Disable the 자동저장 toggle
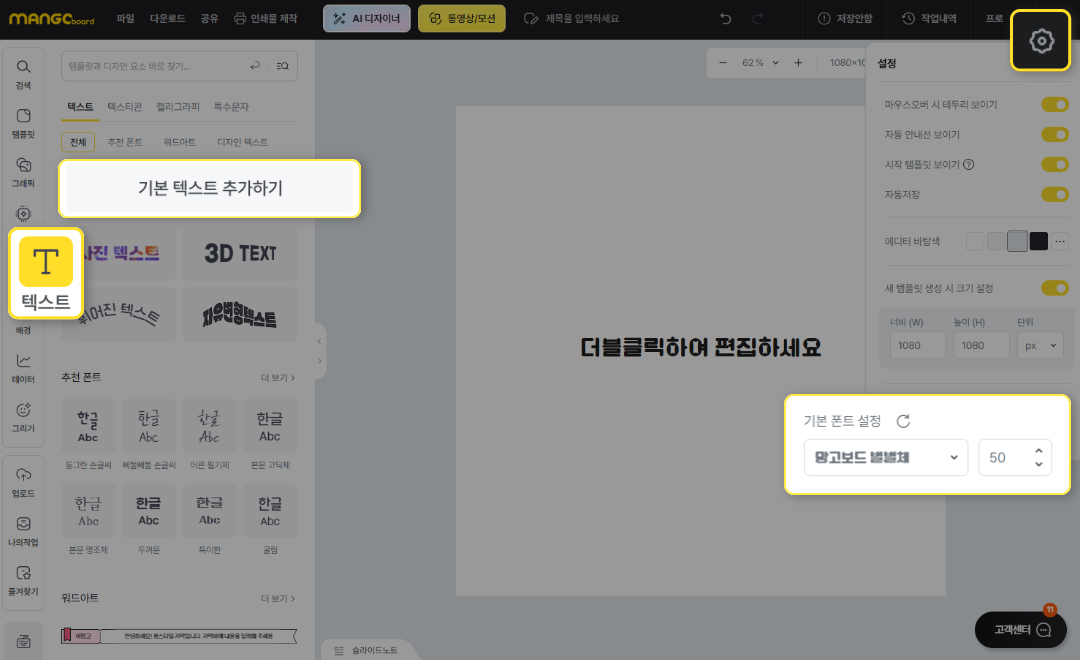 tap(1054, 194)
